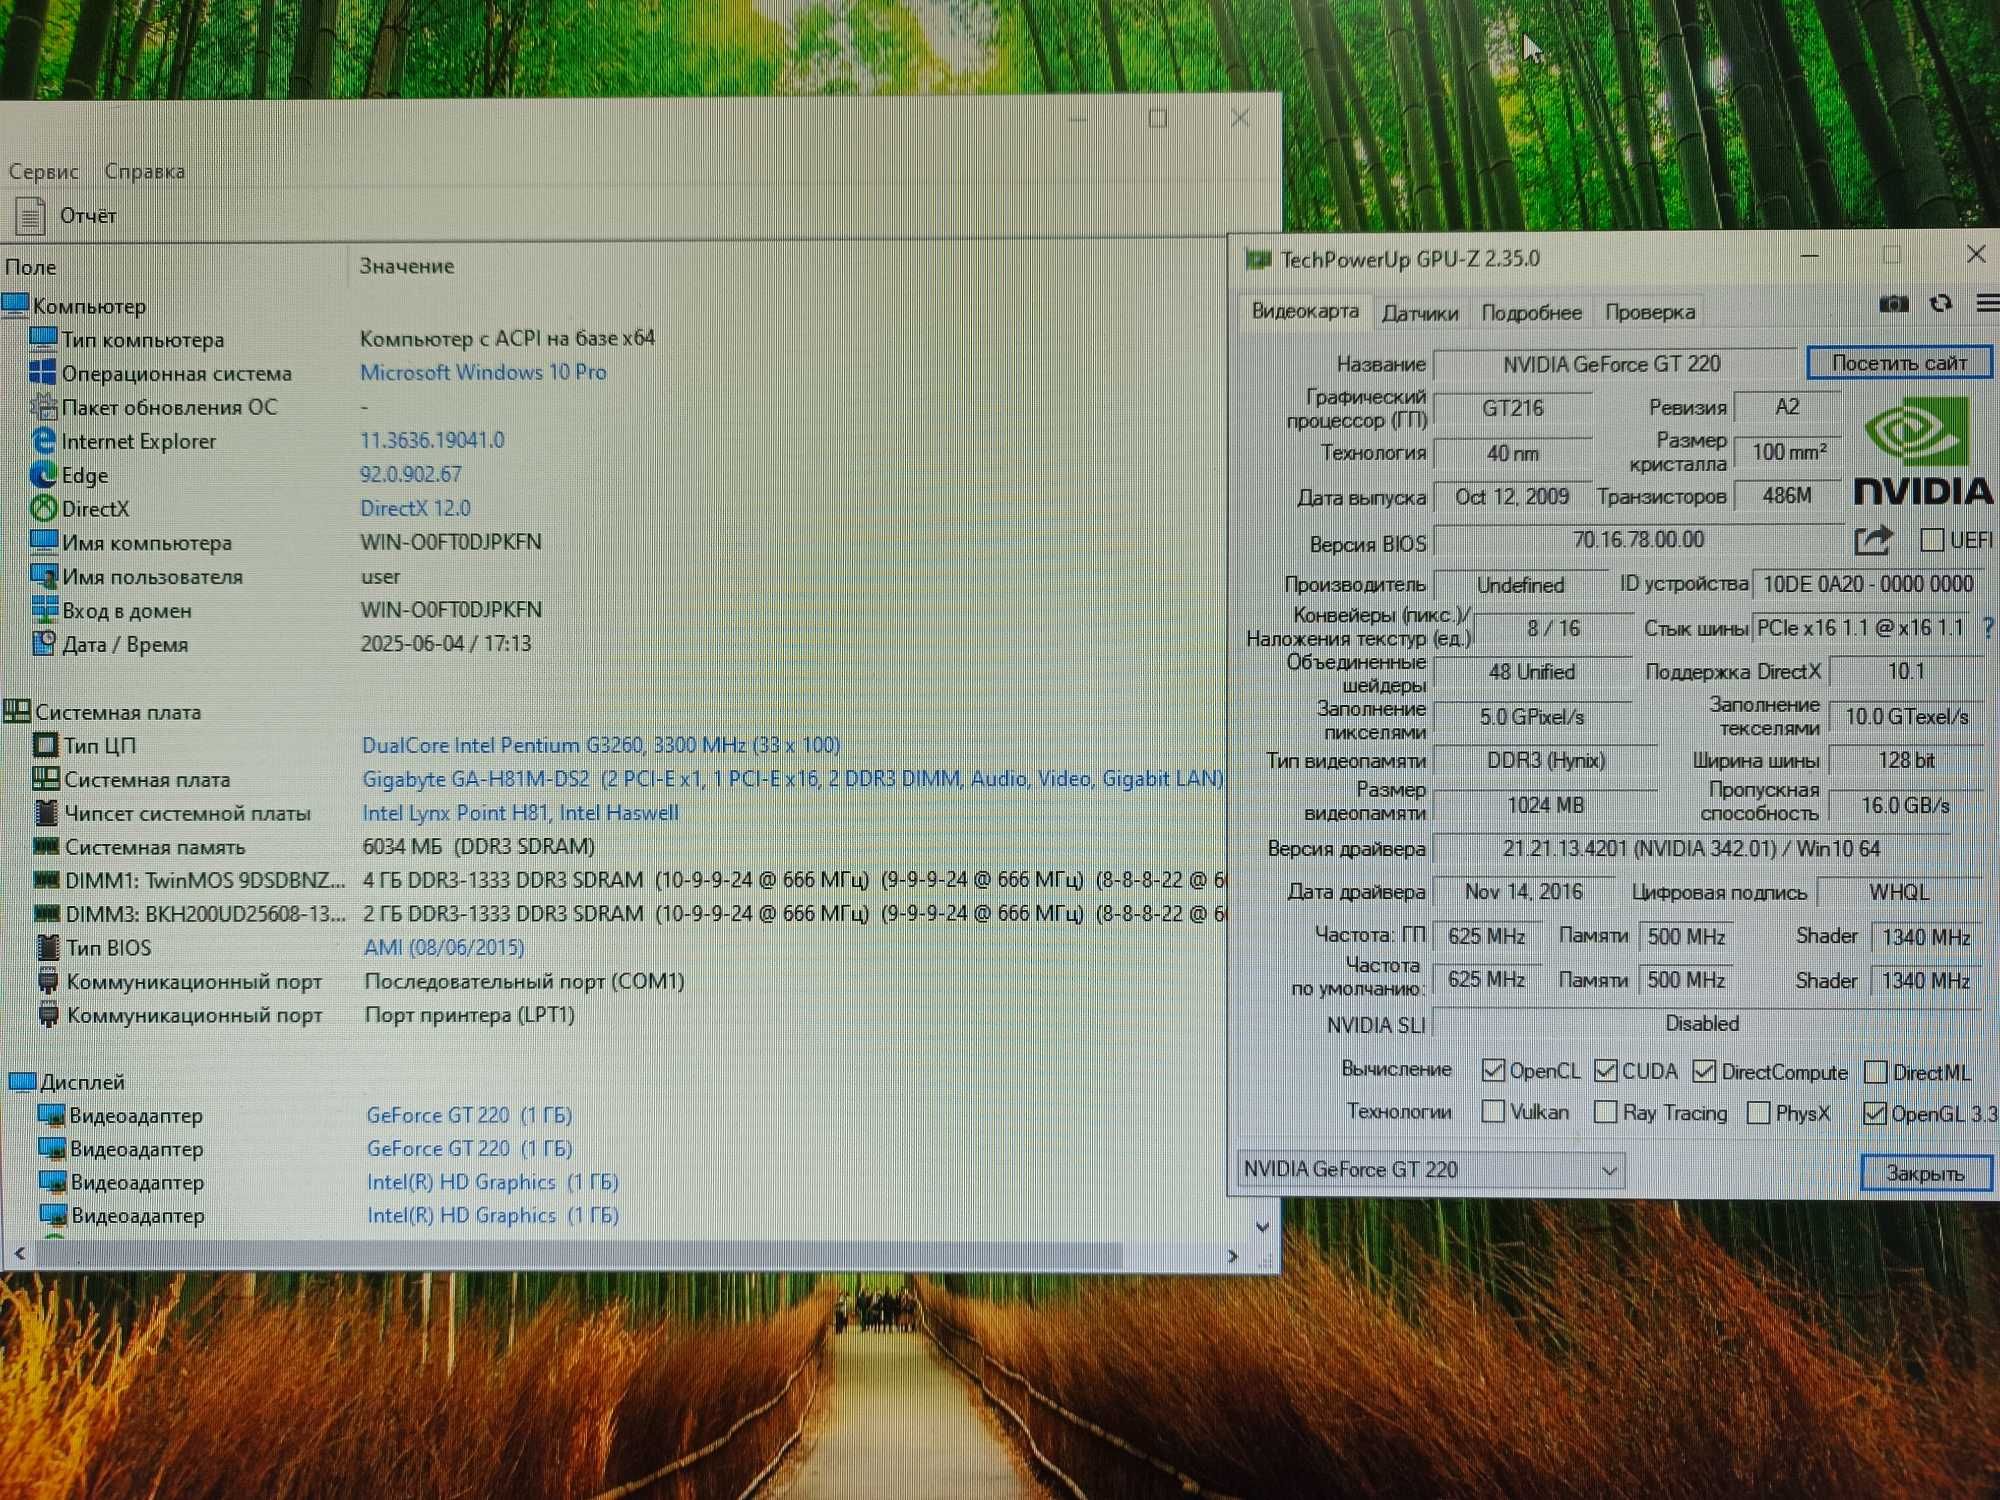This screenshot has height=1500, width=2000.
Task: Toggle the CUDA checkbox
Action: click(x=1605, y=1071)
